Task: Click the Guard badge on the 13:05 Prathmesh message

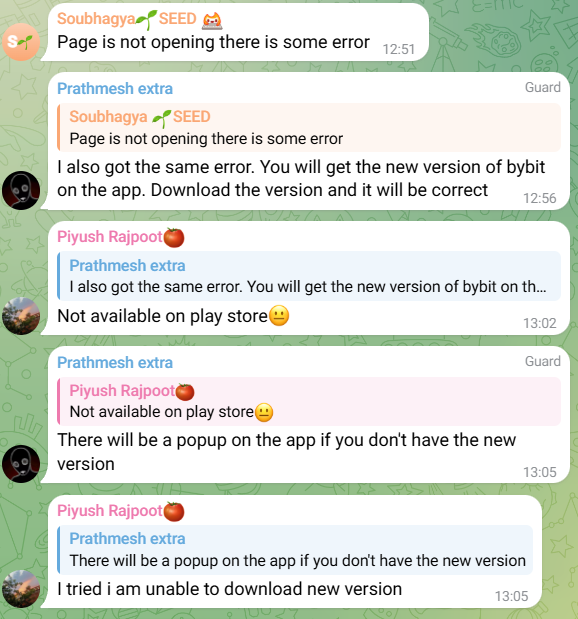Action: pos(542,361)
